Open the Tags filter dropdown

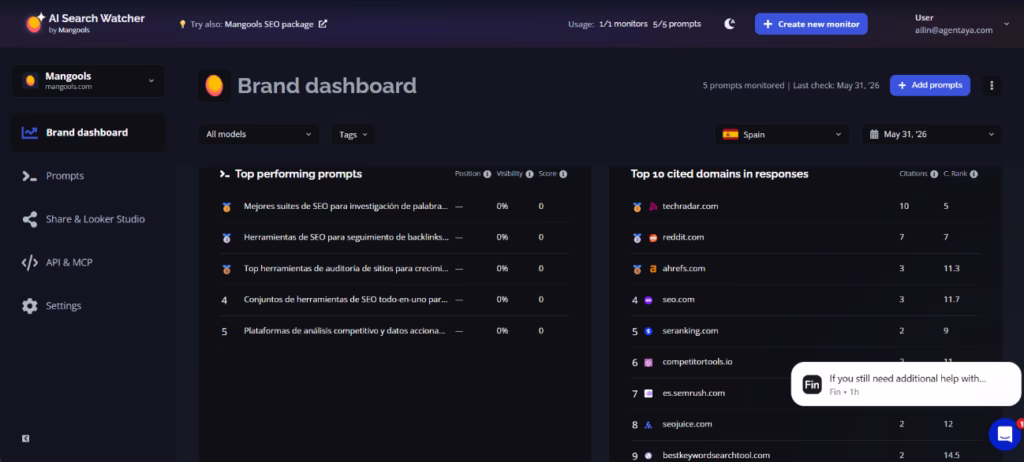point(353,135)
